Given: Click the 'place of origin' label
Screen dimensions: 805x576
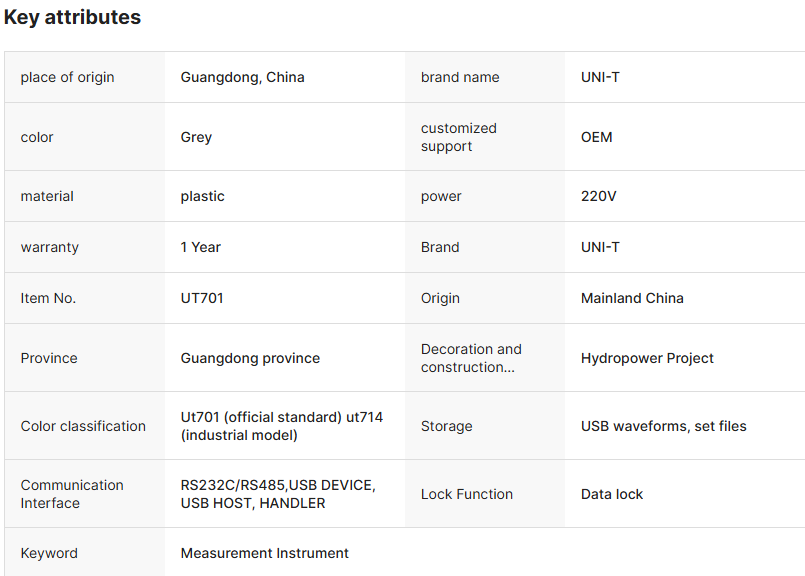Looking at the screenshot, I should point(67,77).
